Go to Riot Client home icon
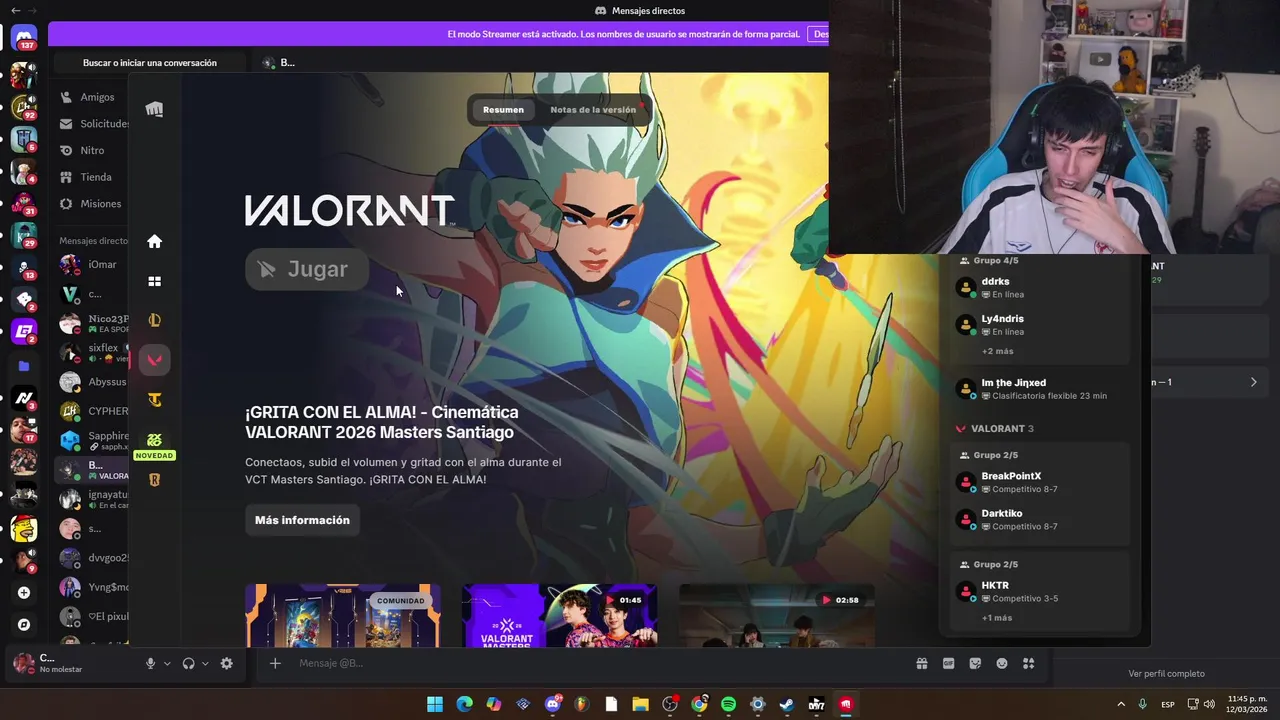Screen dimensions: 1280x720 point(154,241)
